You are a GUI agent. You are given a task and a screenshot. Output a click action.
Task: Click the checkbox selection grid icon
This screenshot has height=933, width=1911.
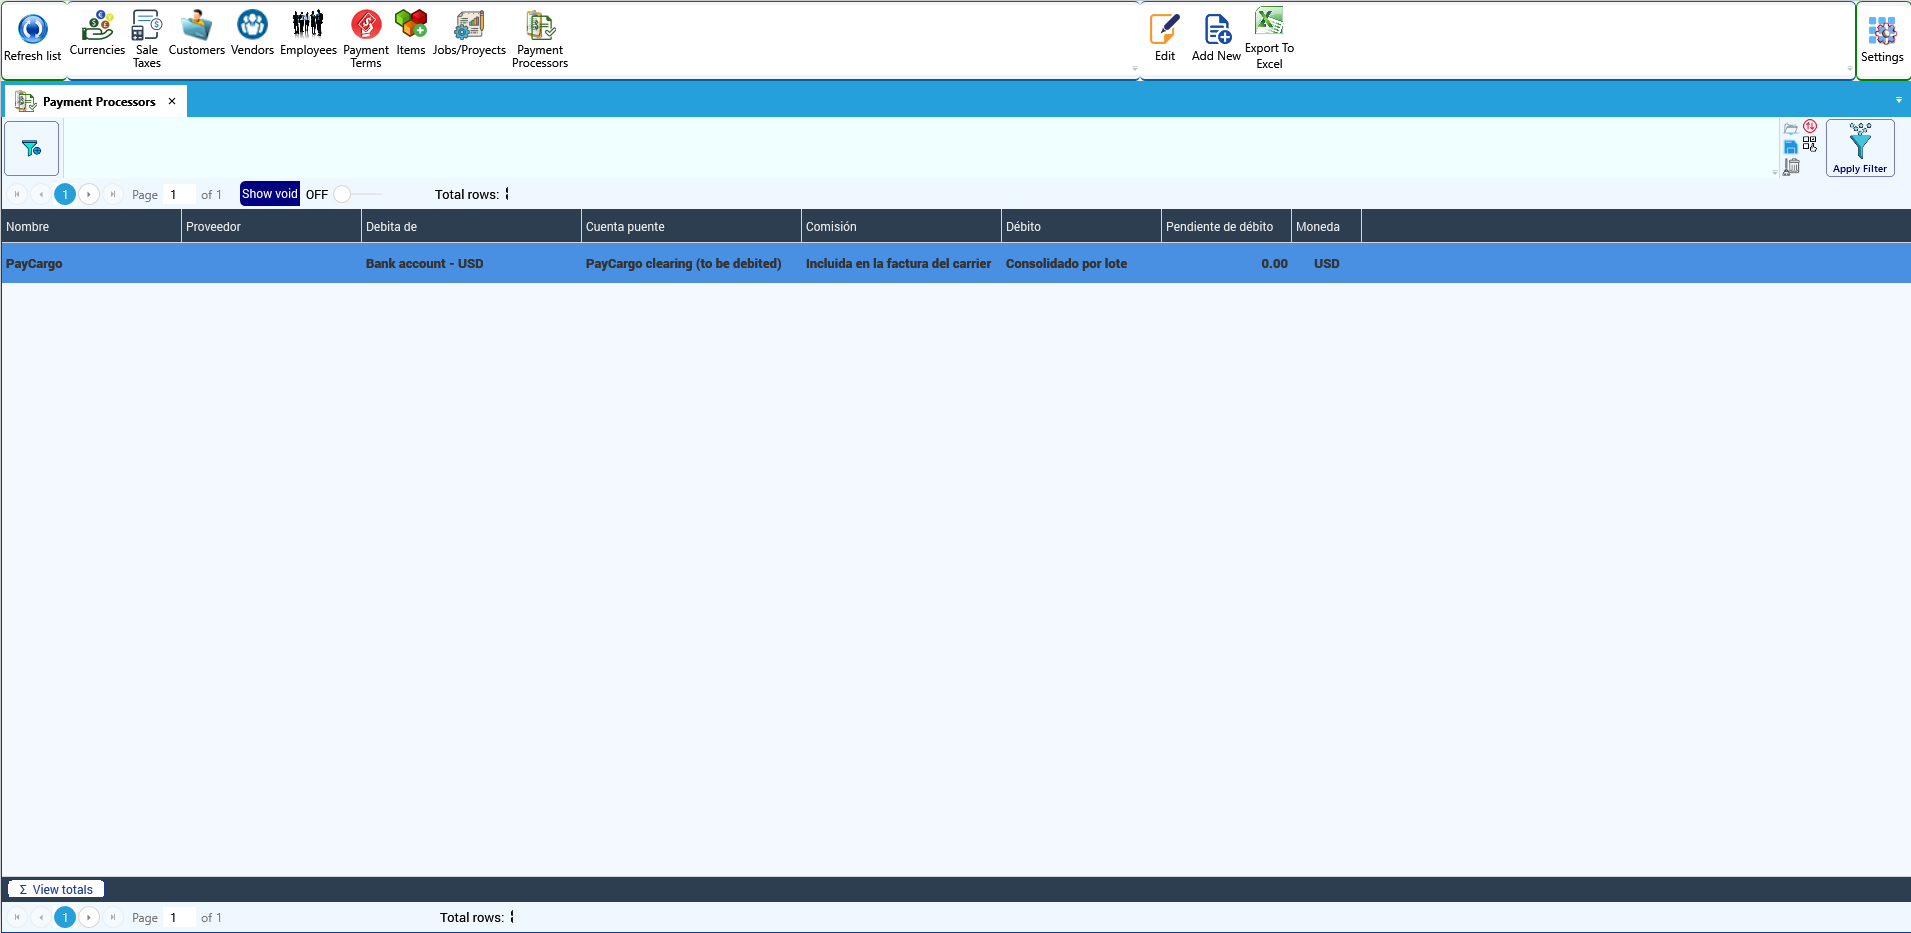(x=1810, y=145)
